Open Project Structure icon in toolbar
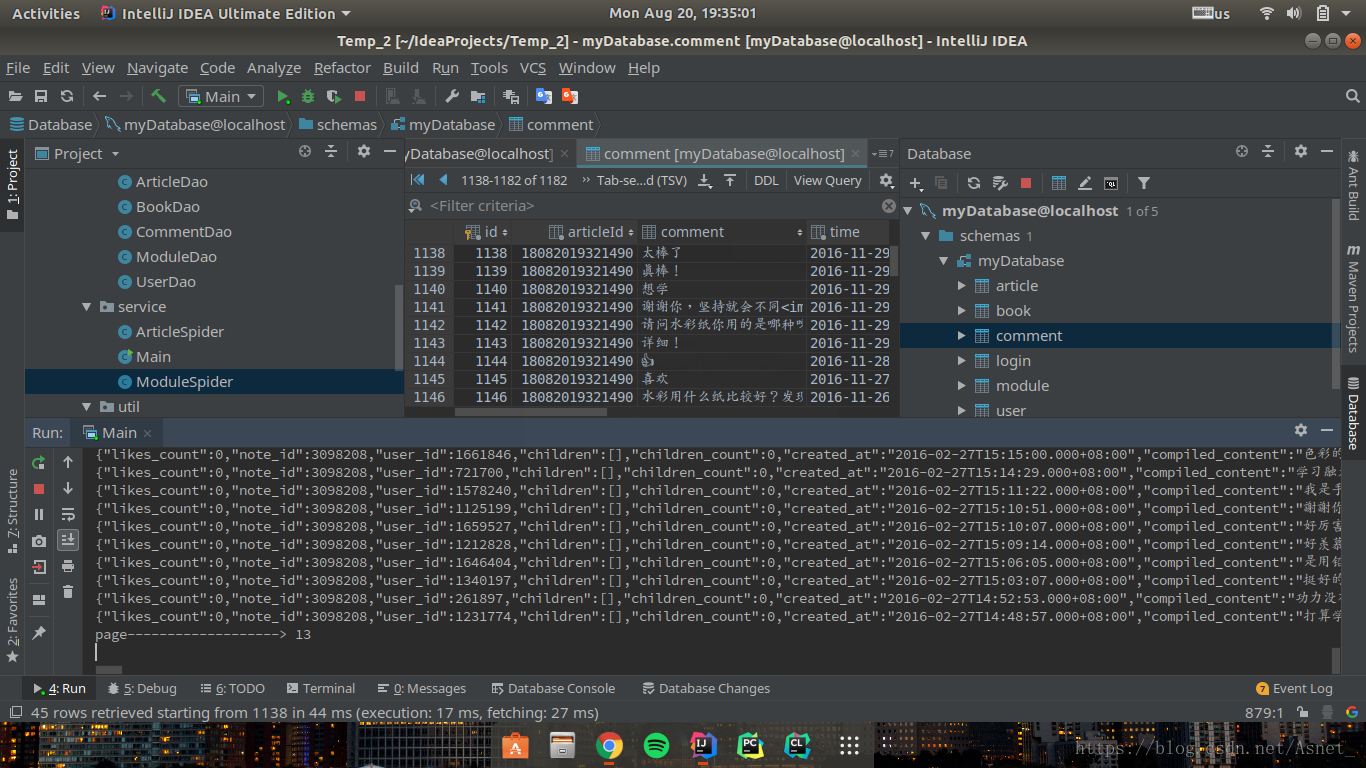 pyautogui.click(x=478, y=96)
